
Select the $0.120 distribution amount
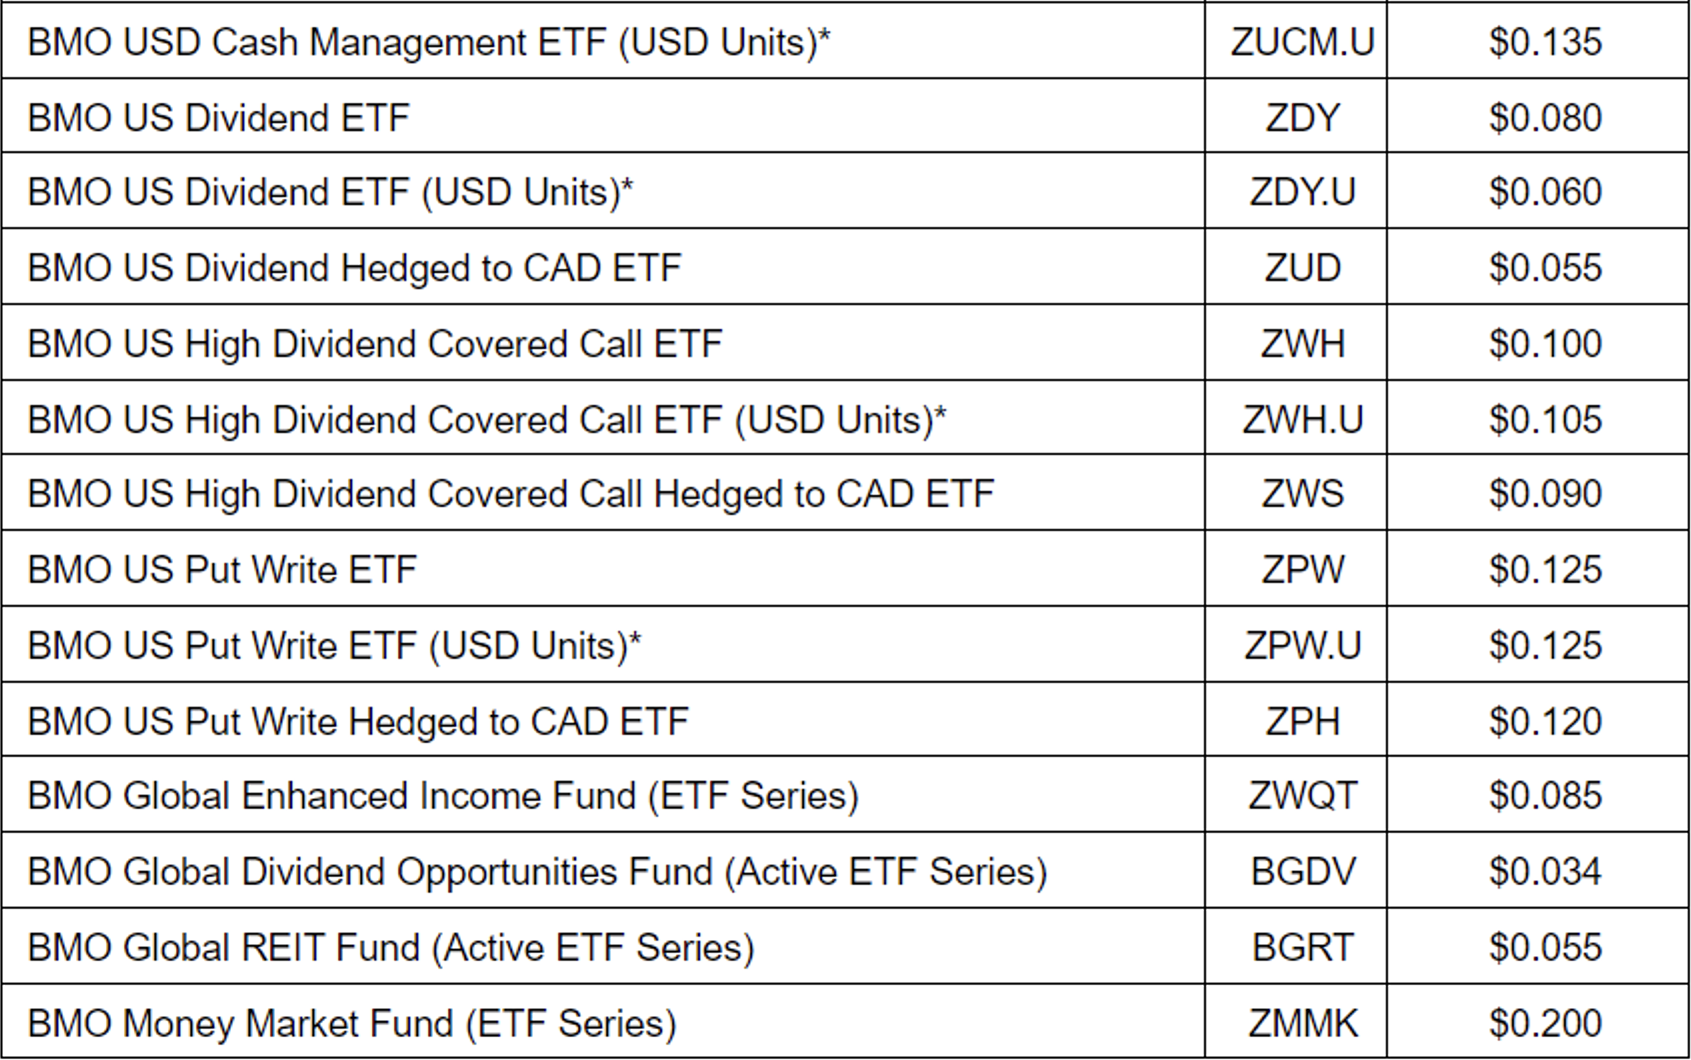(x=1545, y=722)
